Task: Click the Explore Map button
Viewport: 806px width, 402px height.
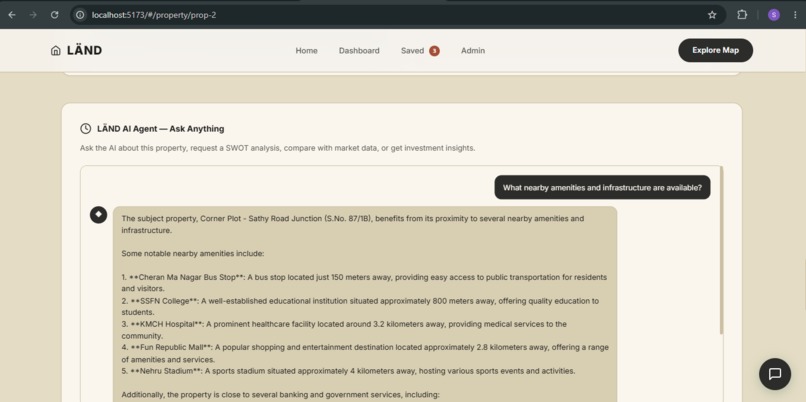Action: click(x=716, y=50)
